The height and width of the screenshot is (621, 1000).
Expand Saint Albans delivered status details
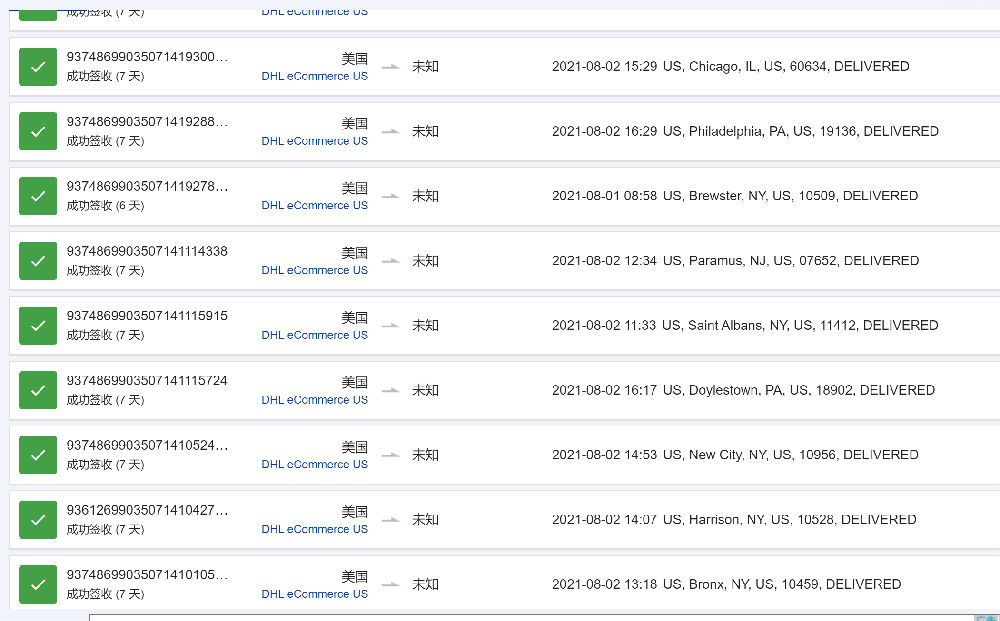[x=745, y=326]
